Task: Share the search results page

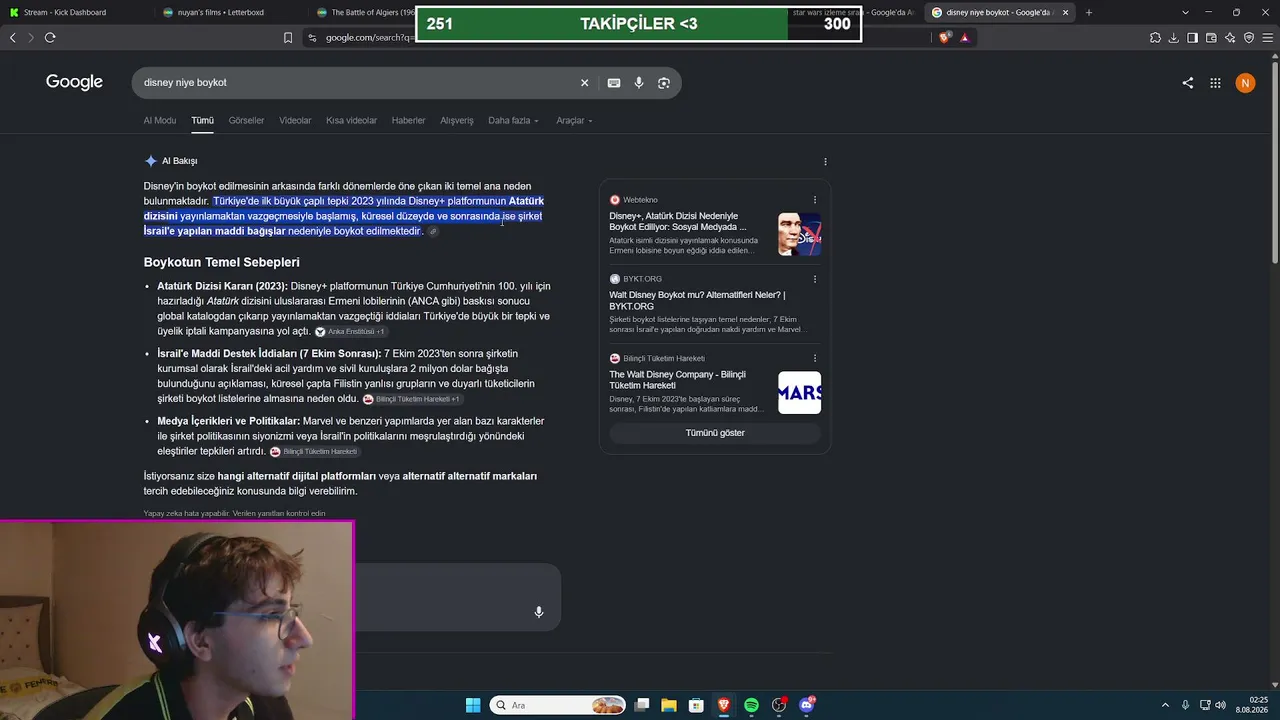Action: 1188,83
